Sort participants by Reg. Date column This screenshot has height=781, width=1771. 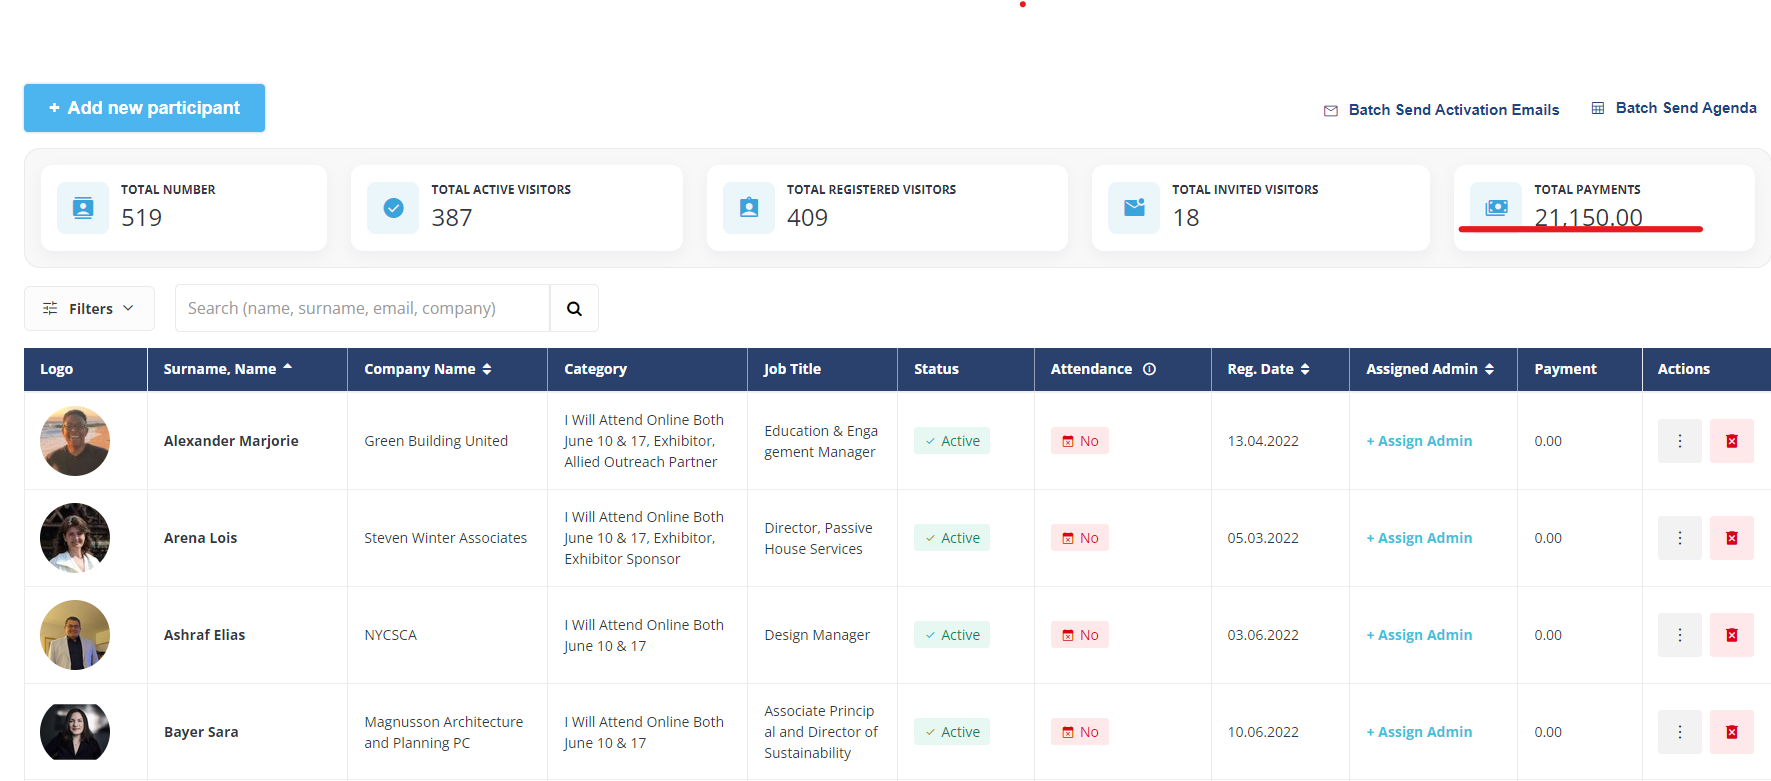[1268, 369]
